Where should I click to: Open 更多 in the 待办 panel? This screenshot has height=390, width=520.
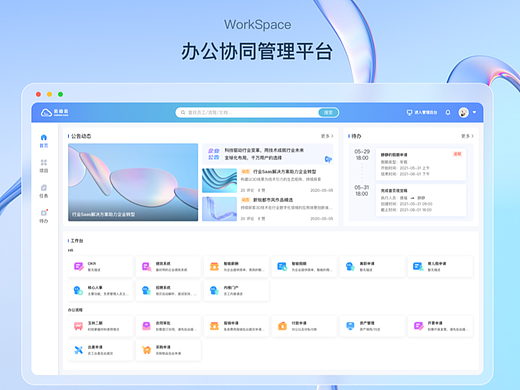467,136
